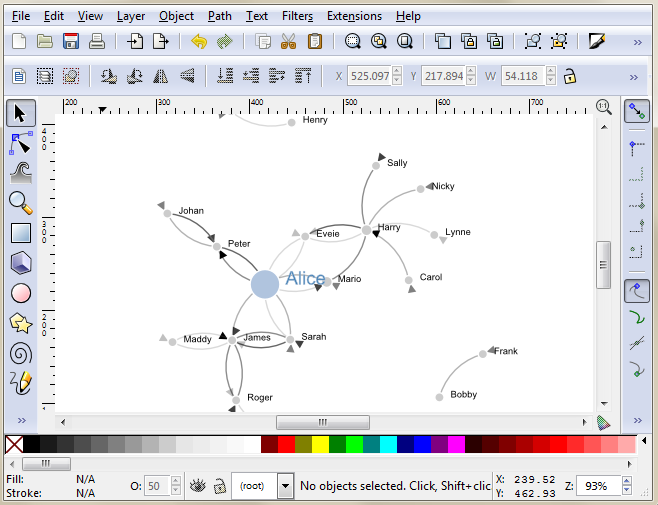This screenshot has height=505, width=658.
Task: Print the document
Action: click(97, 42)
